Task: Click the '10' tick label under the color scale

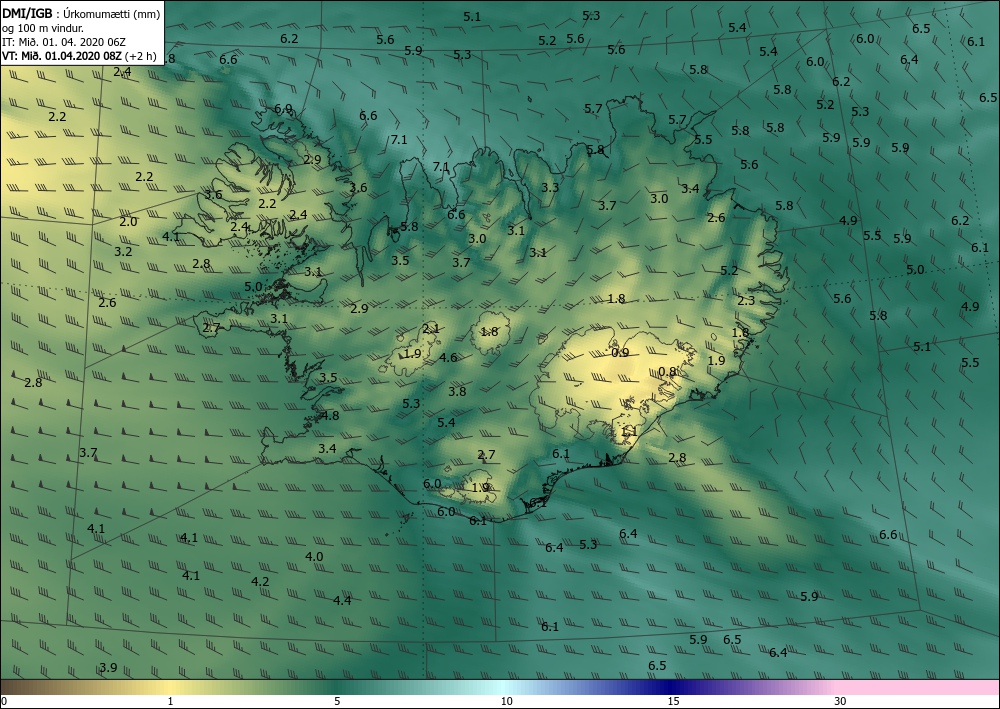Action: (506, 701)
